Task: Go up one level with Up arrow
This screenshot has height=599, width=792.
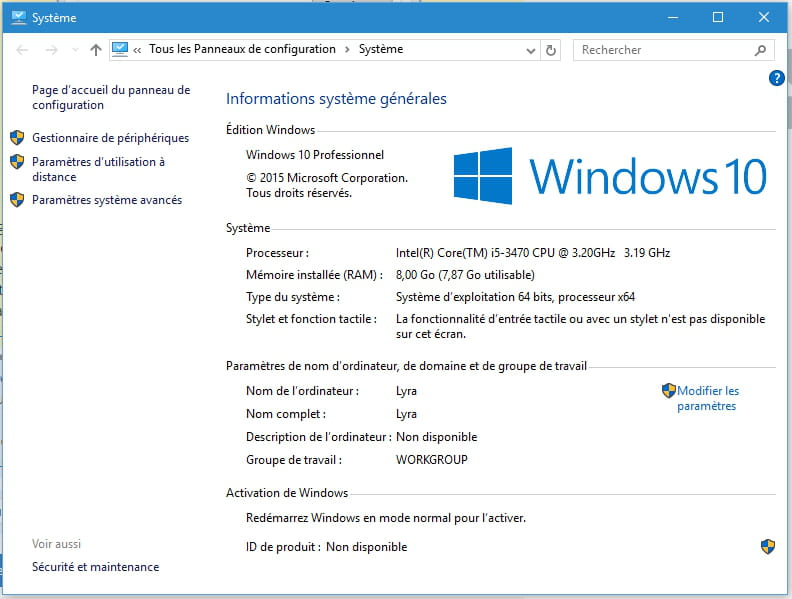Action: pos(95,50)
